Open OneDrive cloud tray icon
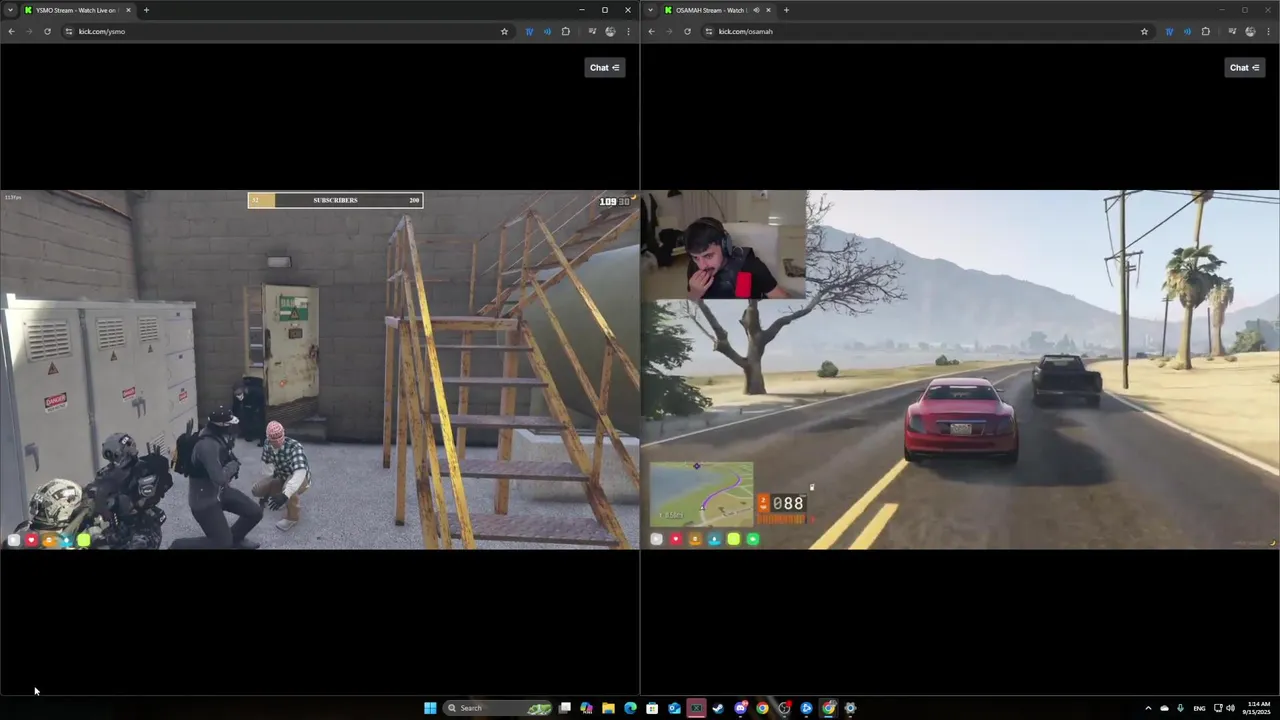Screen dimensions: 1280x720 [1164, 708]
